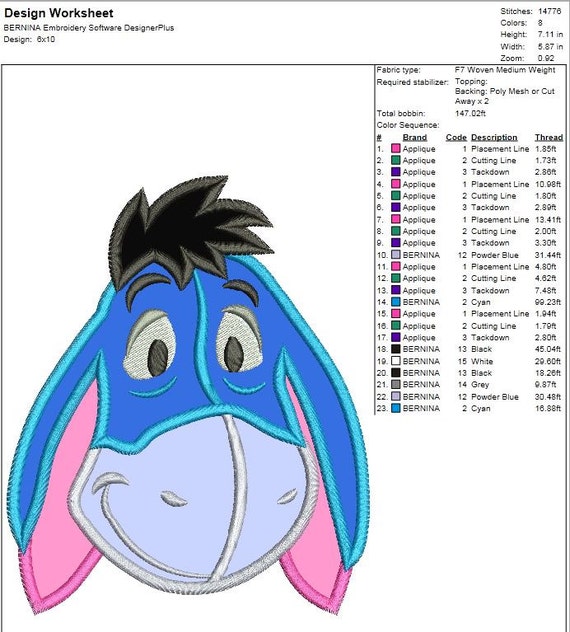This screenshot has width=570, height=632.
Task: Click the Code column header
Action: tap(456, 137)
